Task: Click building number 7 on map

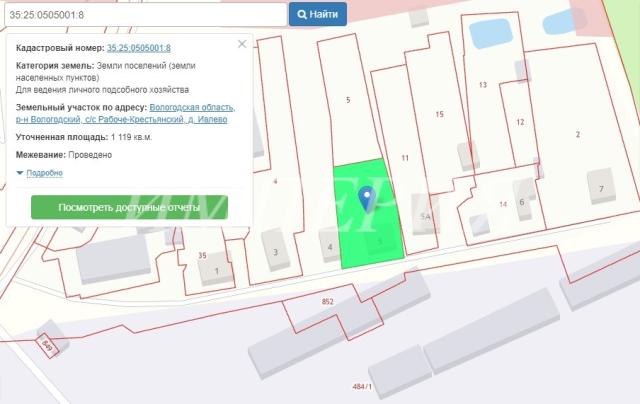Action: 601,188
